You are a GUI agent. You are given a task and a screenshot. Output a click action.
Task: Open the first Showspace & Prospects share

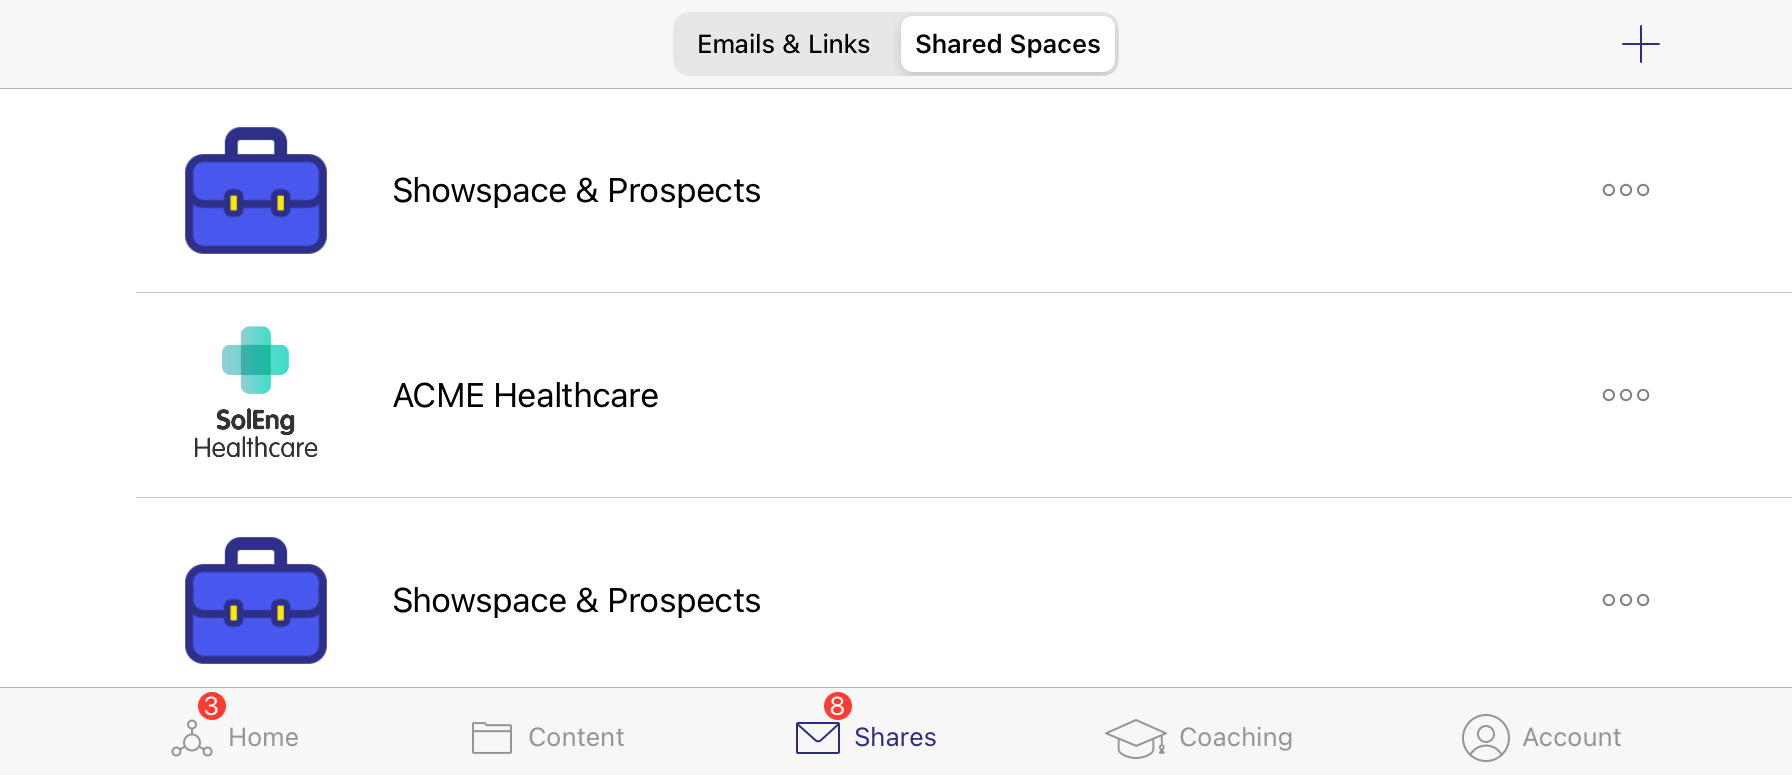tap(577, 190)
